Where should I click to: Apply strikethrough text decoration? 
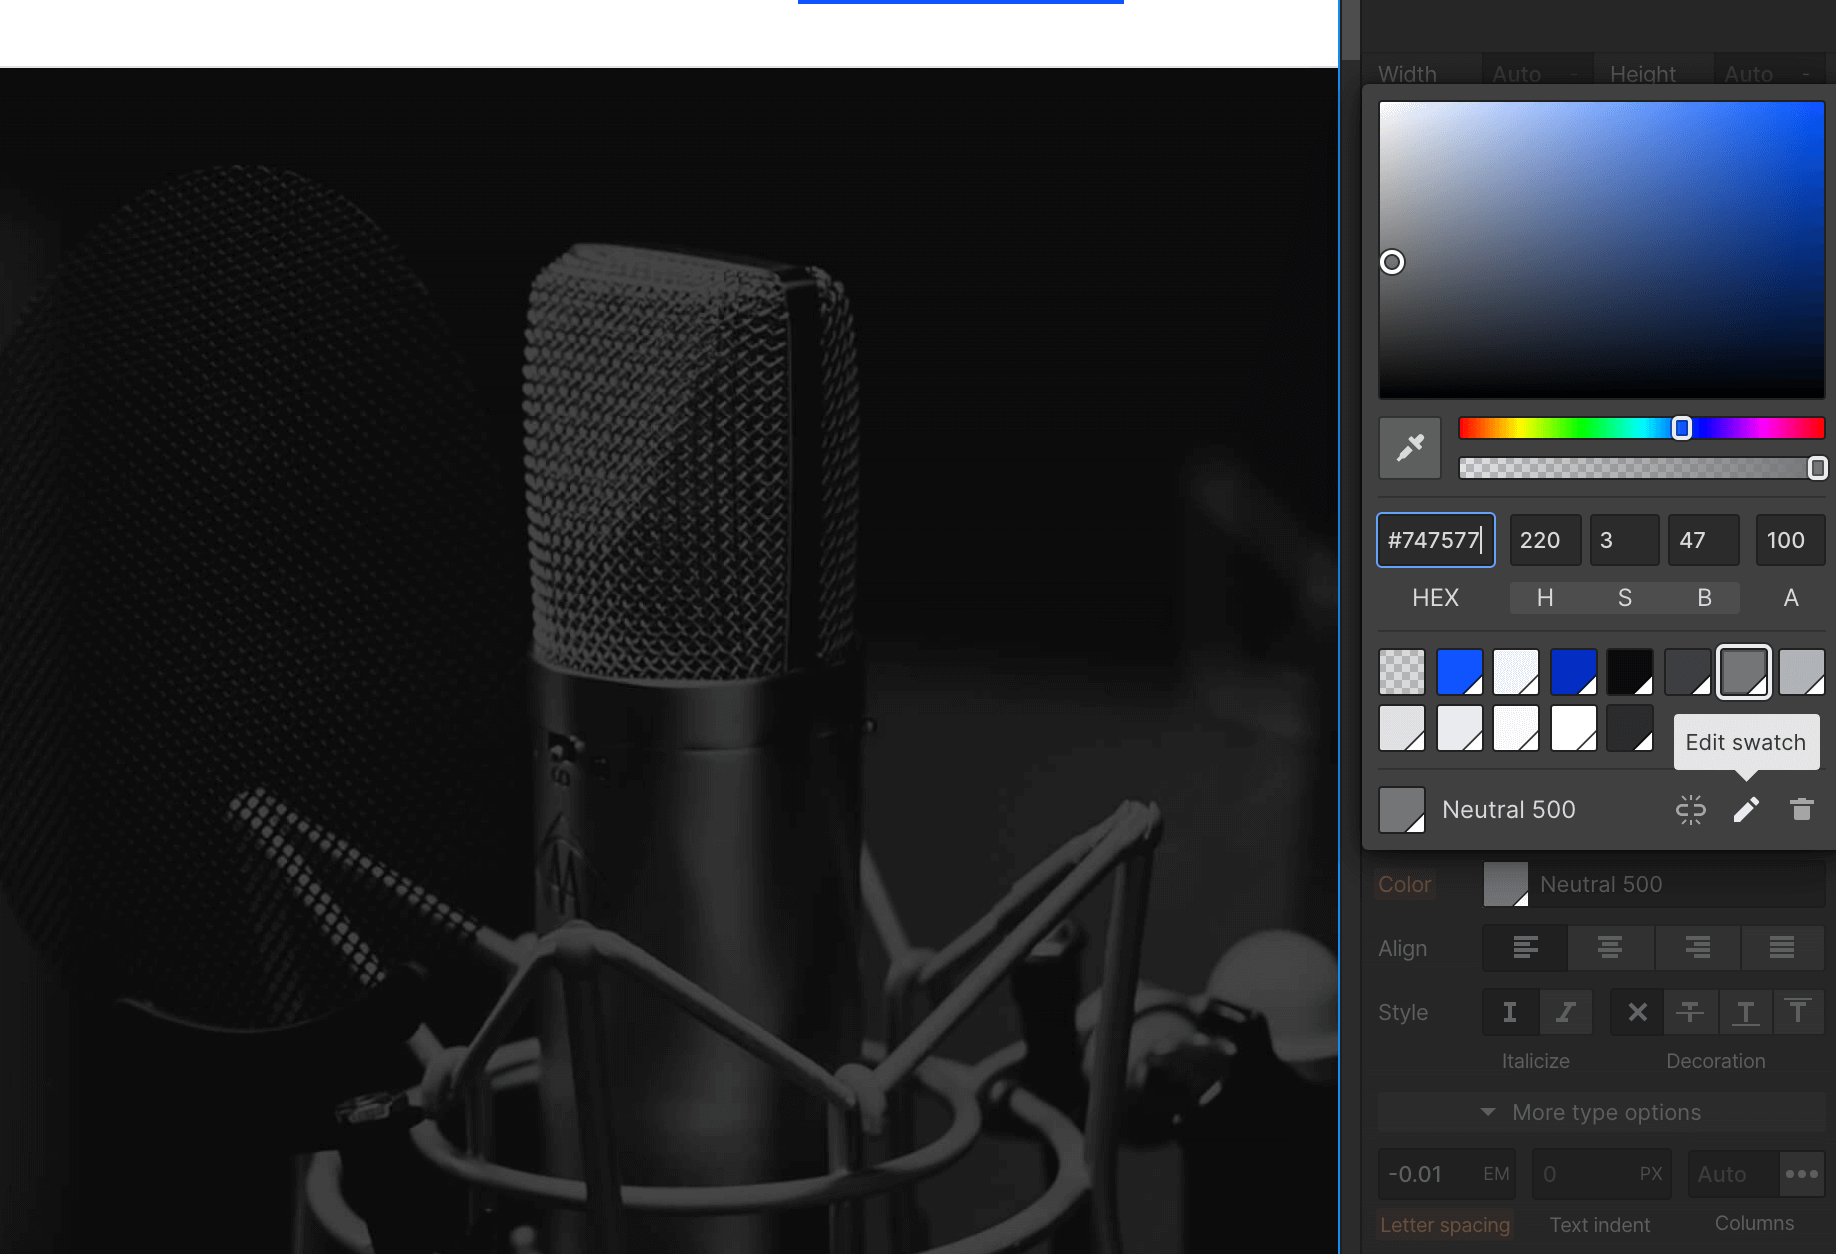click(1690, 1012)
